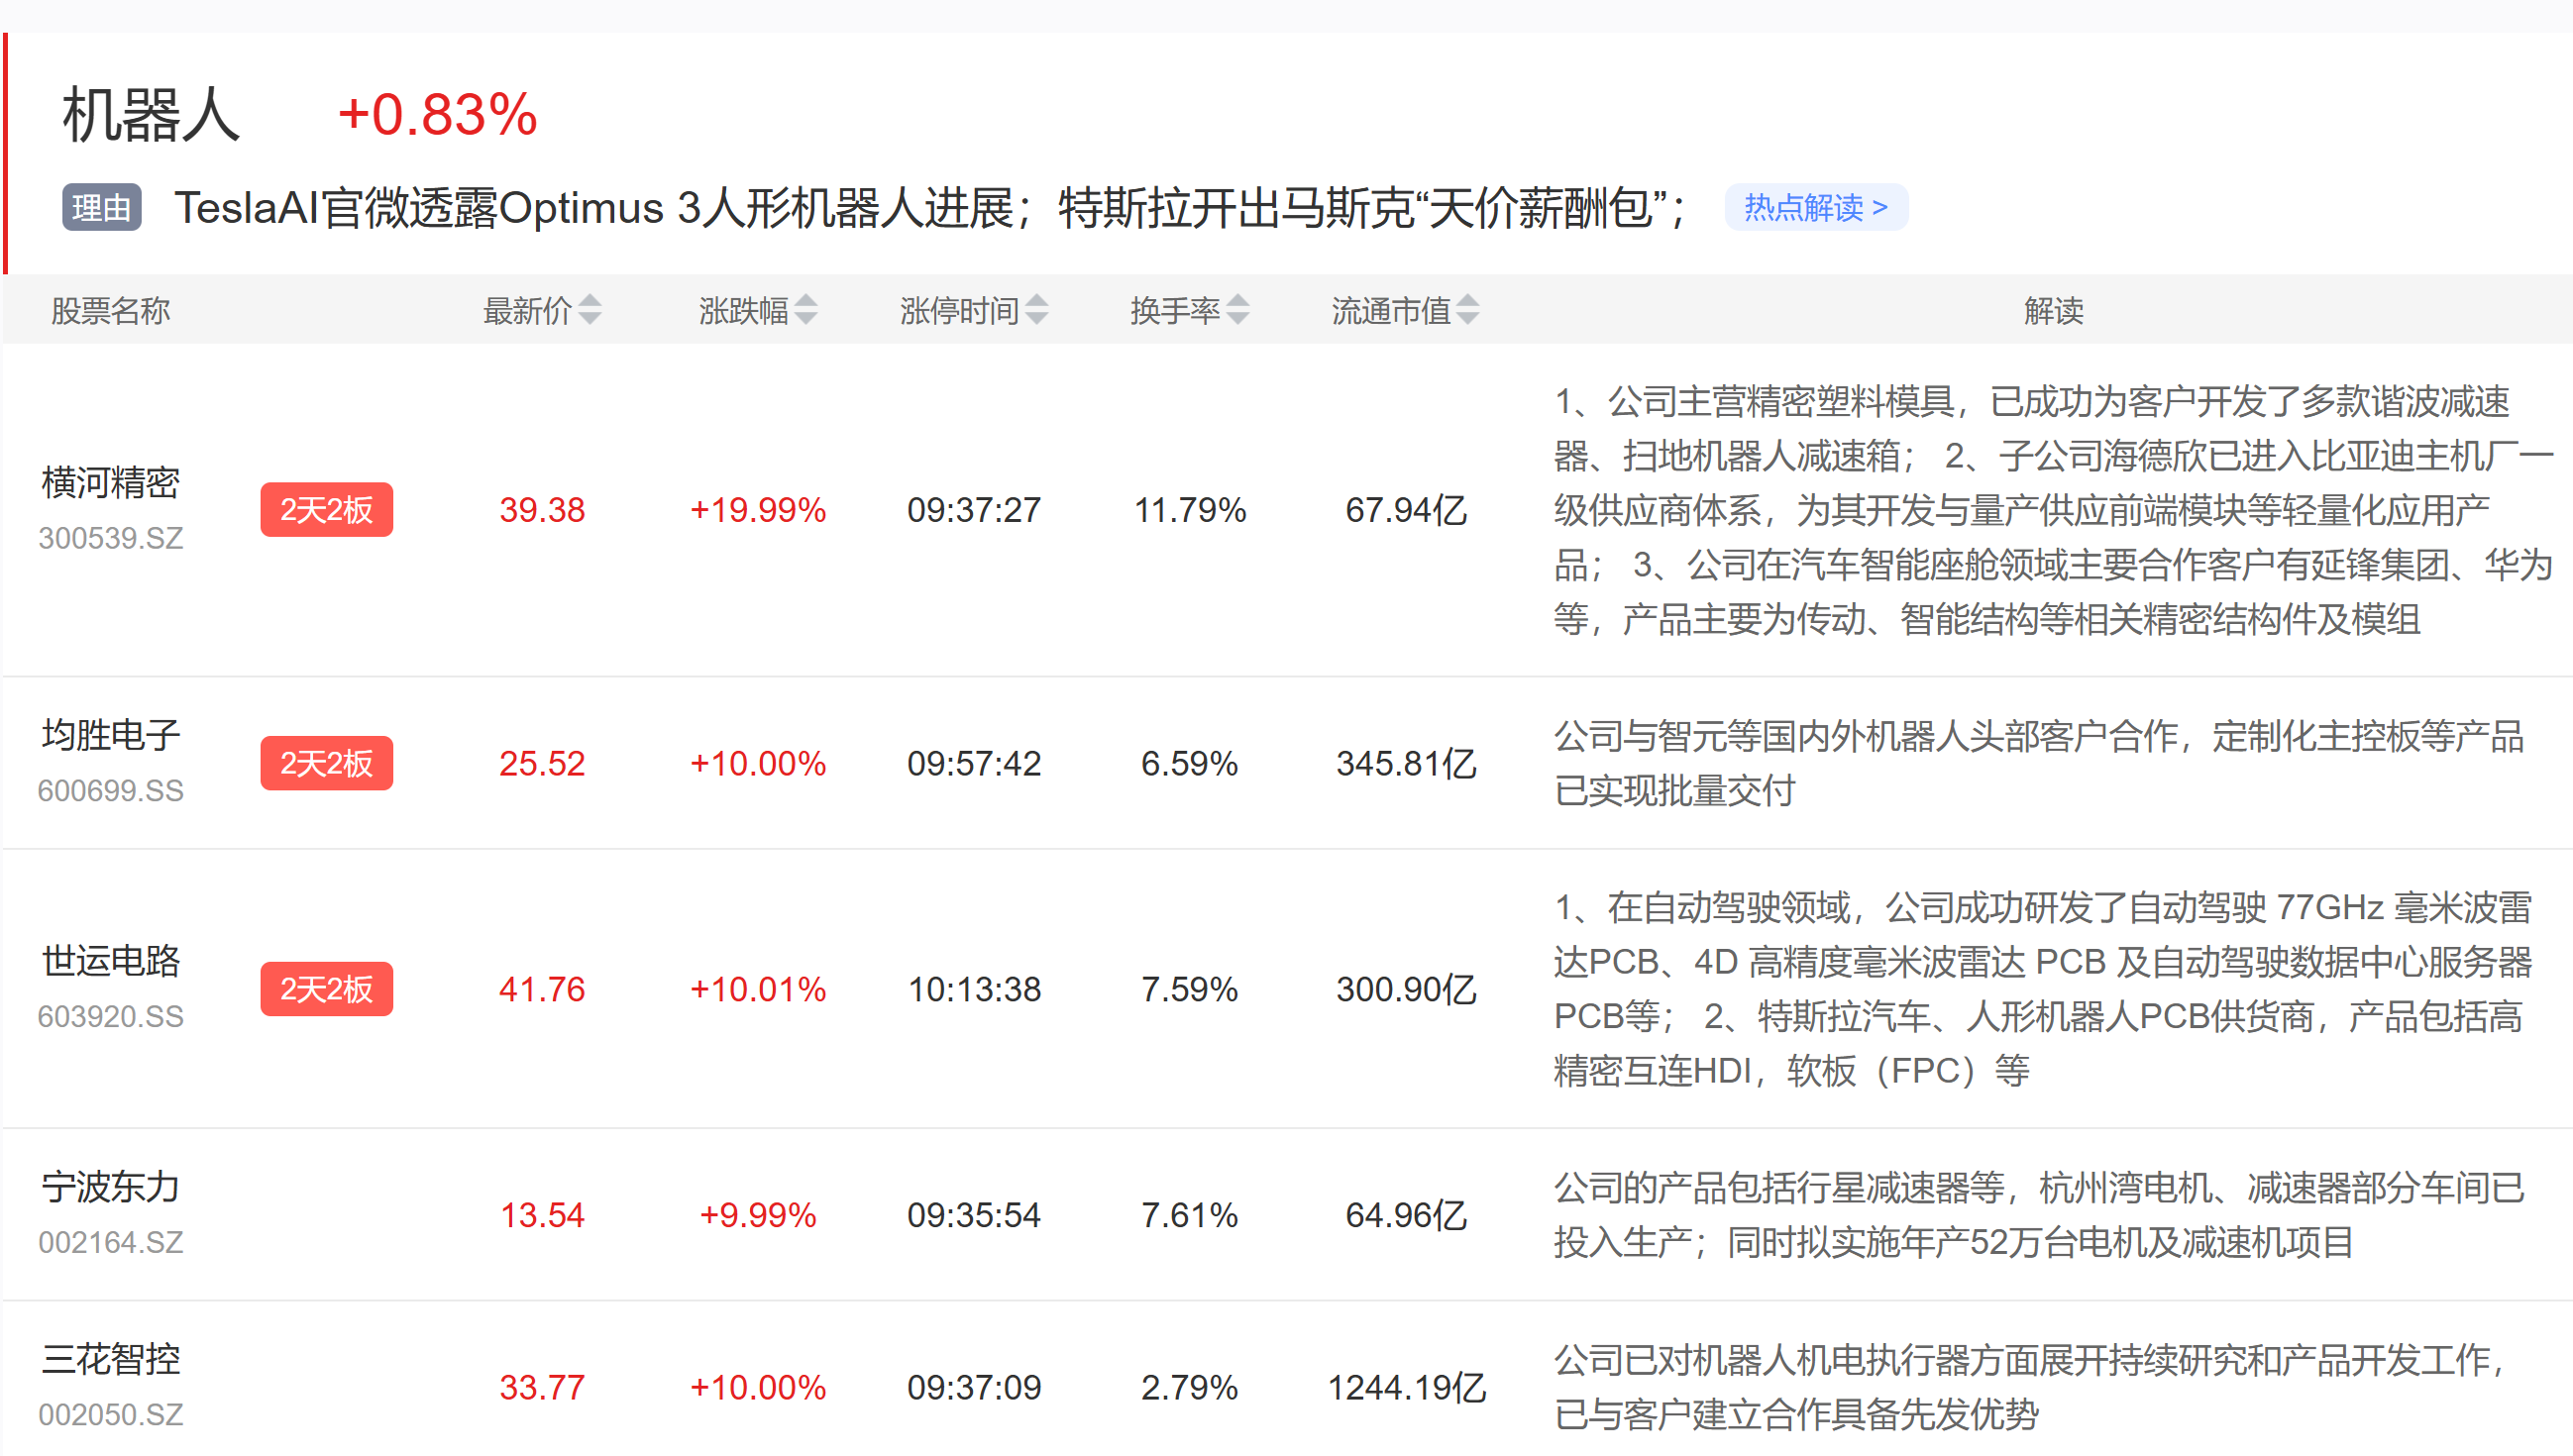Click price 39.38
The width and height of the screenshot is (2573, 1456).
(542, 510)
